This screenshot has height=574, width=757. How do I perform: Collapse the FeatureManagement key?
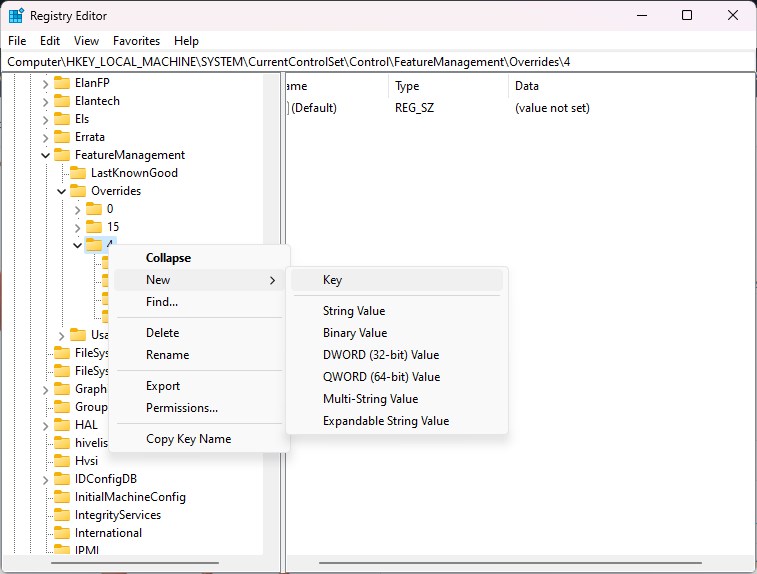point(45,155)
